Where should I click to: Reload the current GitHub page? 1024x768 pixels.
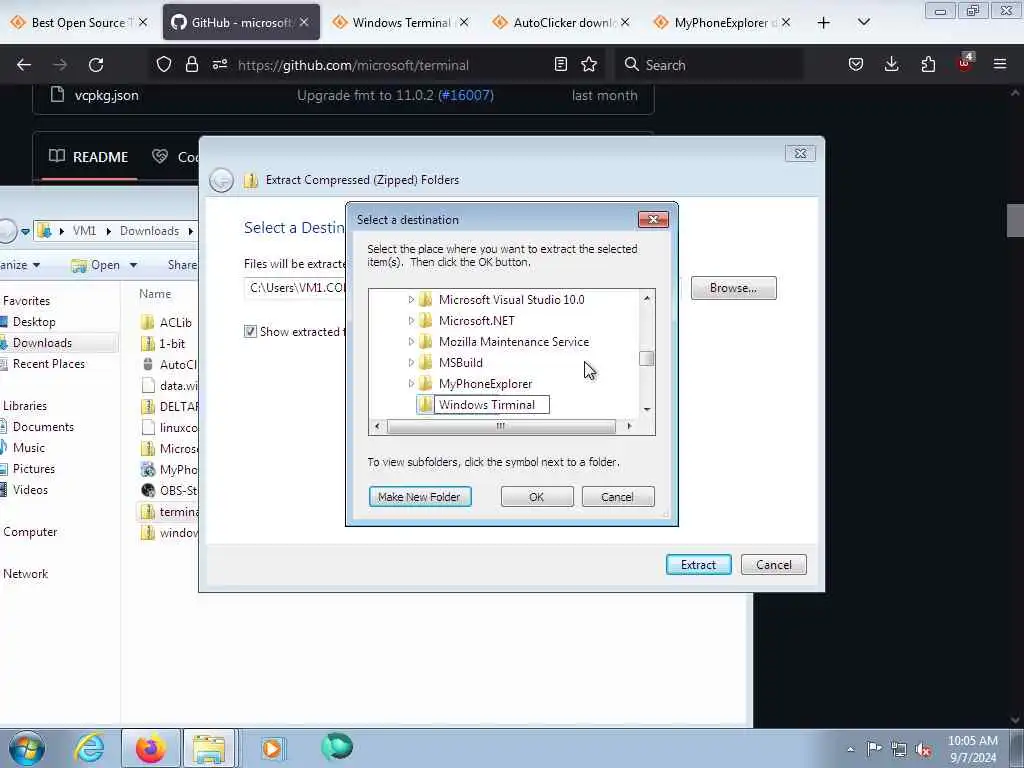96,65
